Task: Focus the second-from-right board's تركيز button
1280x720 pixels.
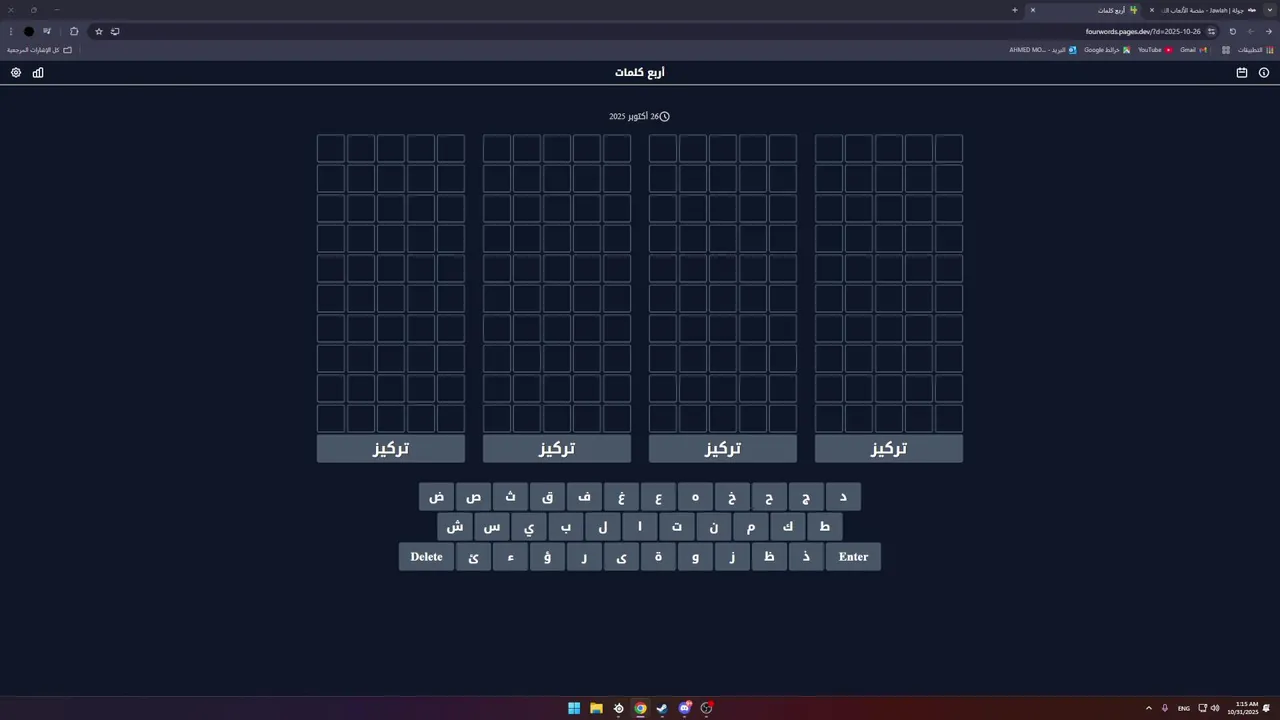Action: point(723,448)
